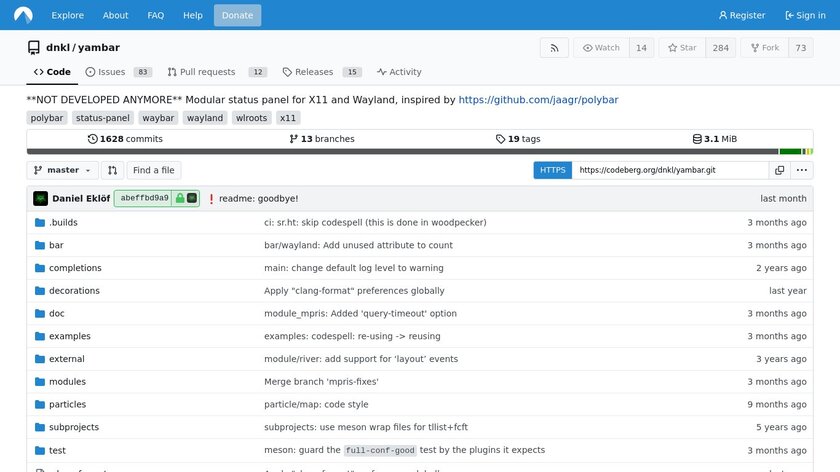Click the modules folder icon
The height and width of the screenshot is (472, 840).
pos(40,381)
